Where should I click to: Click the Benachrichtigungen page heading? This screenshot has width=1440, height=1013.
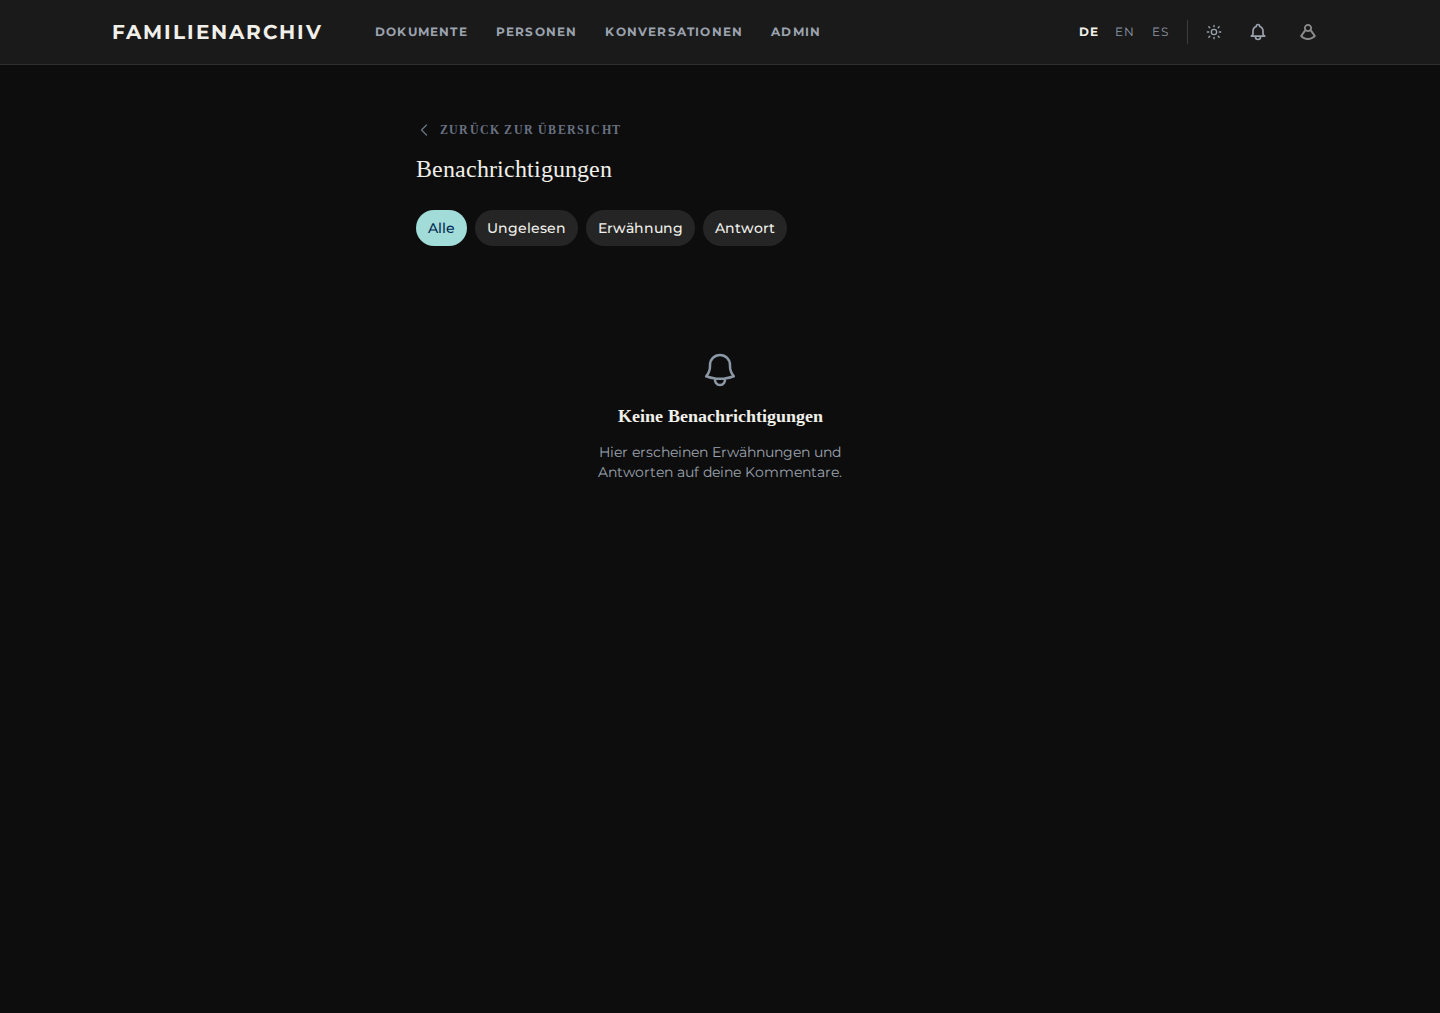[x=514, y=170]
